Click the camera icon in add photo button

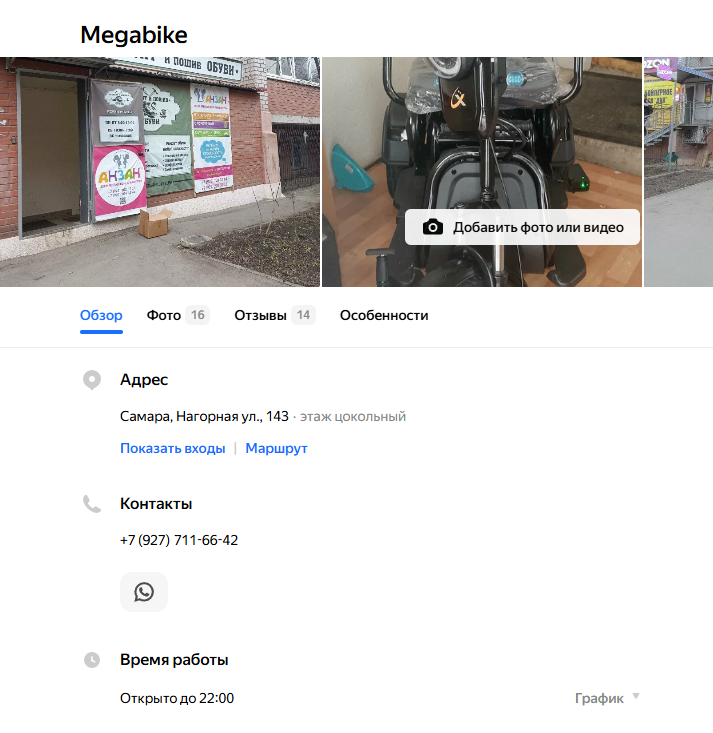433,227
